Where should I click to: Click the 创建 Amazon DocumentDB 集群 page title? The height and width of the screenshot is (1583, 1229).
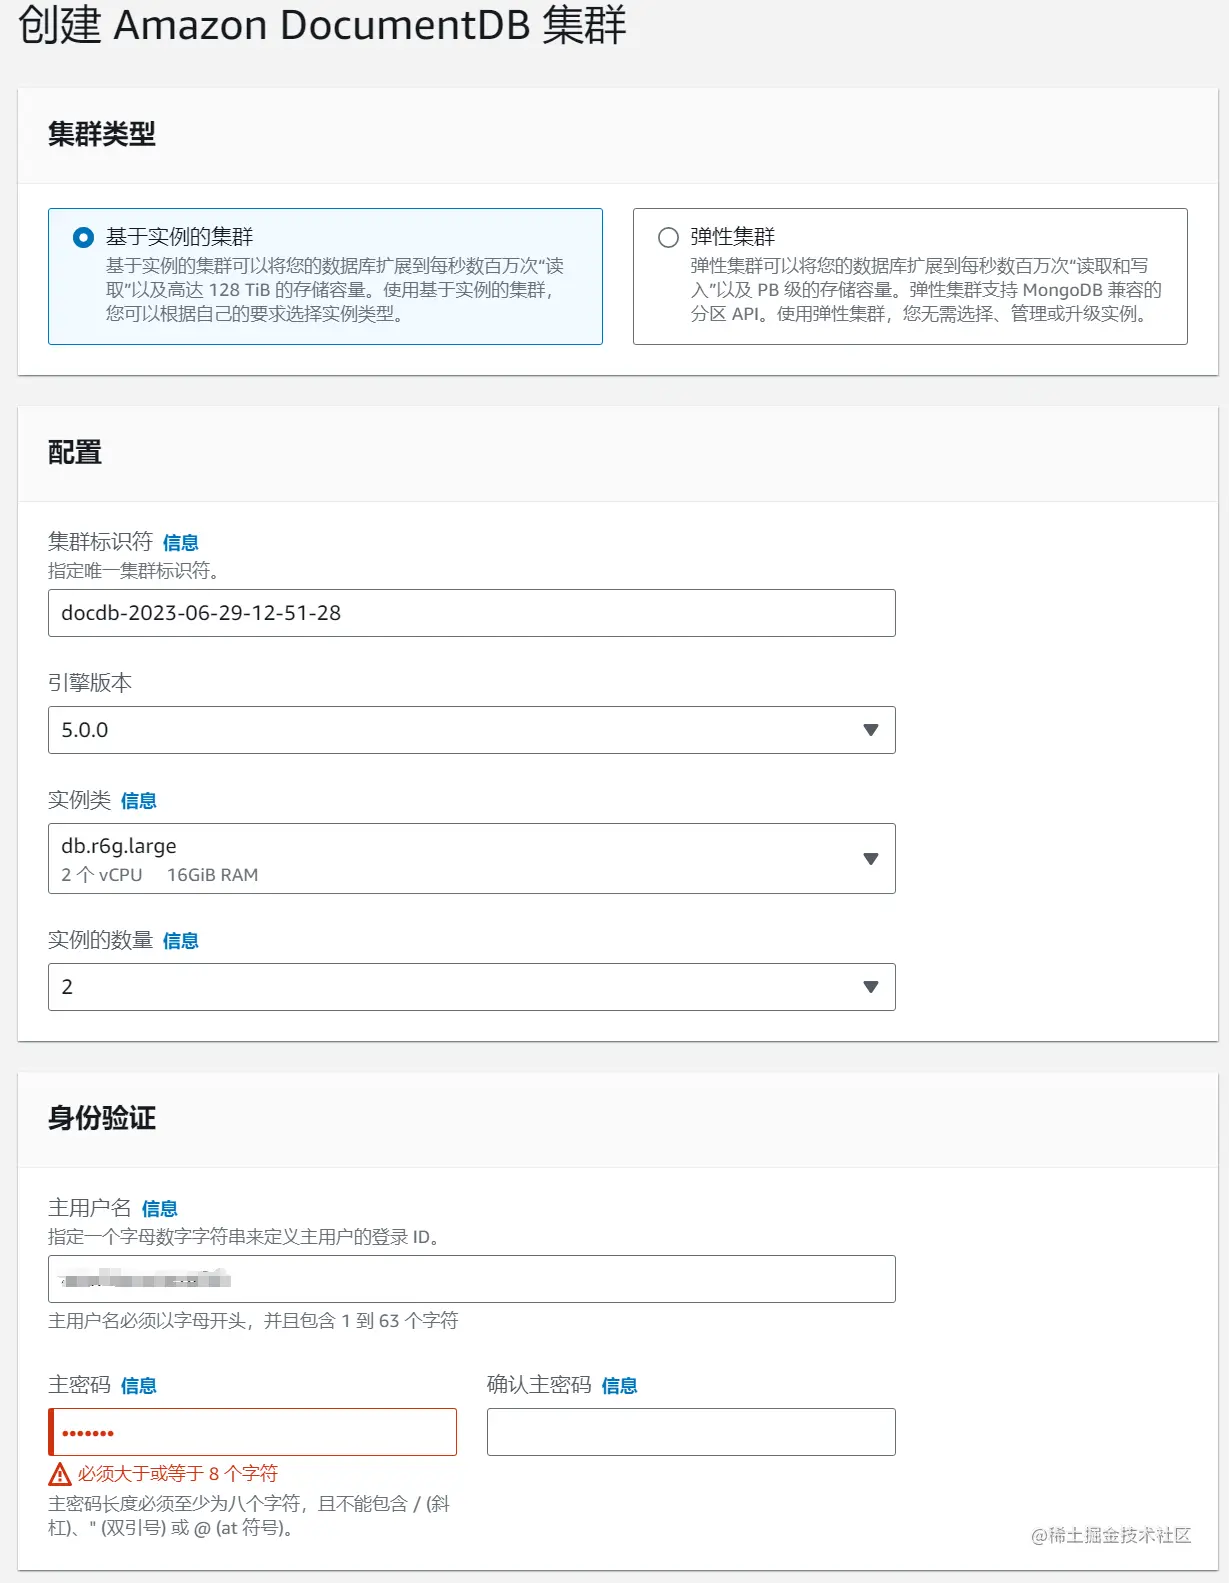click(x=322, y=25)
